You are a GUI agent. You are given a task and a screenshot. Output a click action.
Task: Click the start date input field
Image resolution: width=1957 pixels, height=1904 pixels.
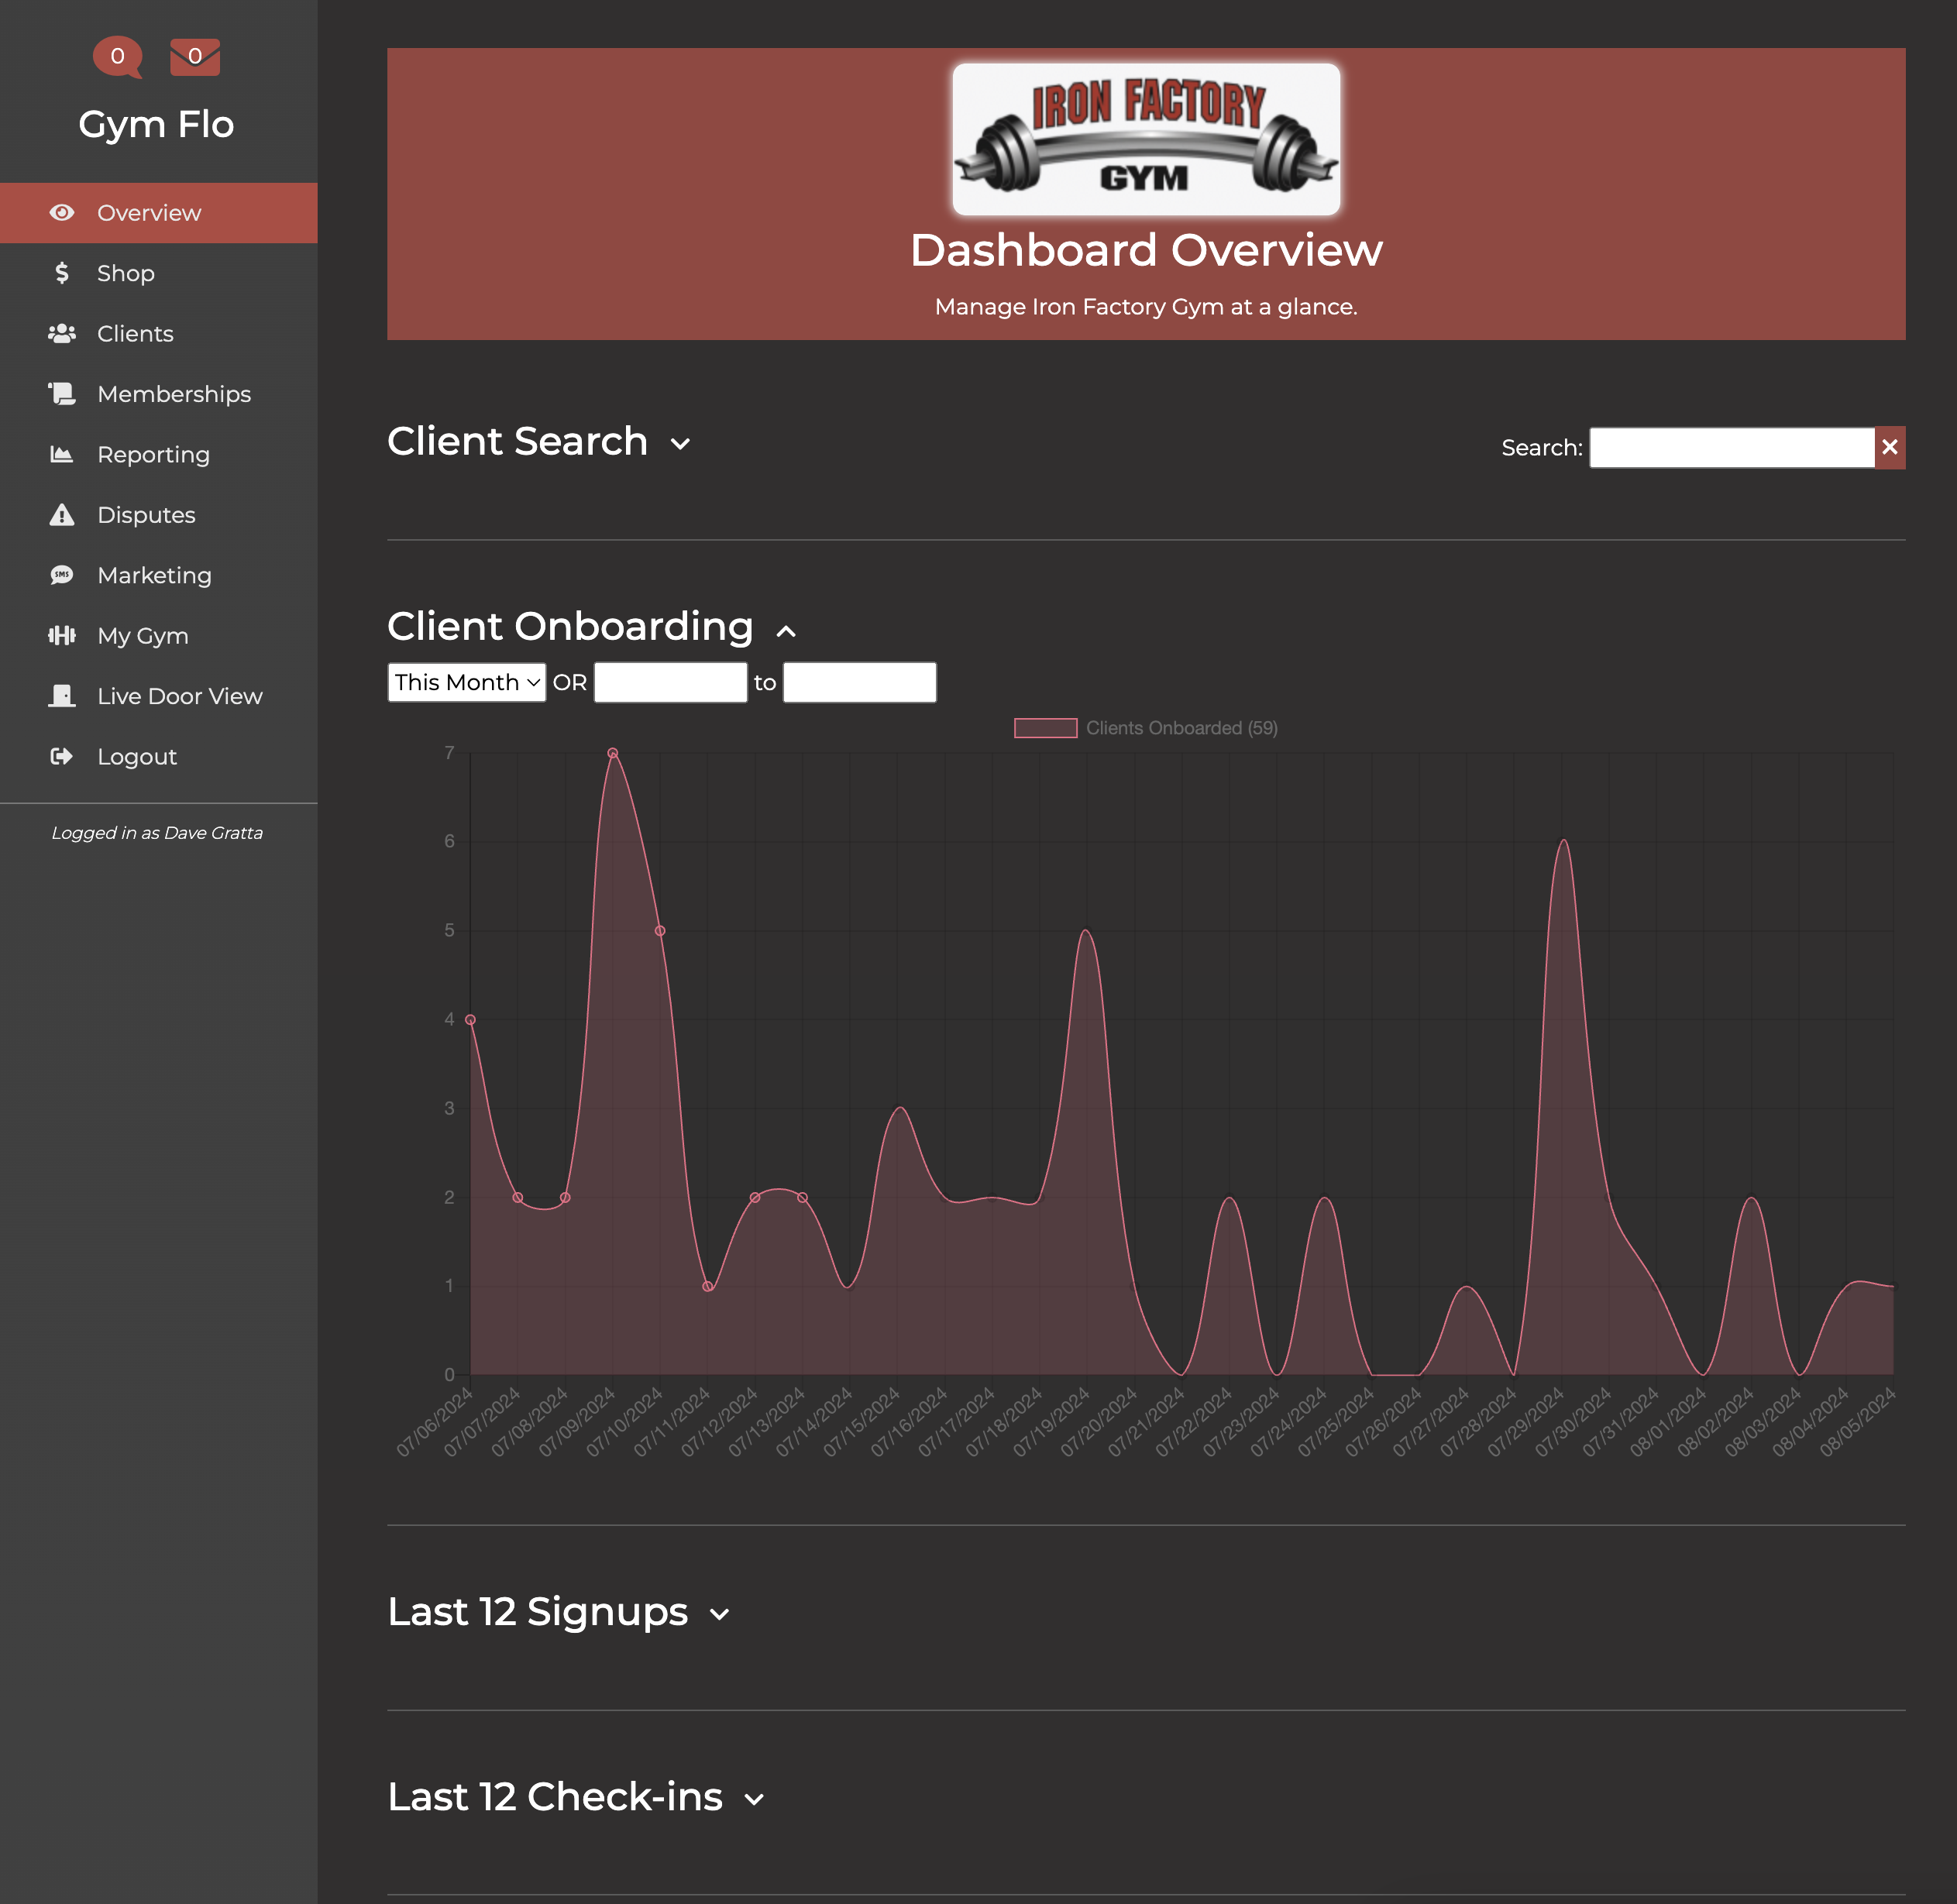click(671, 682)
